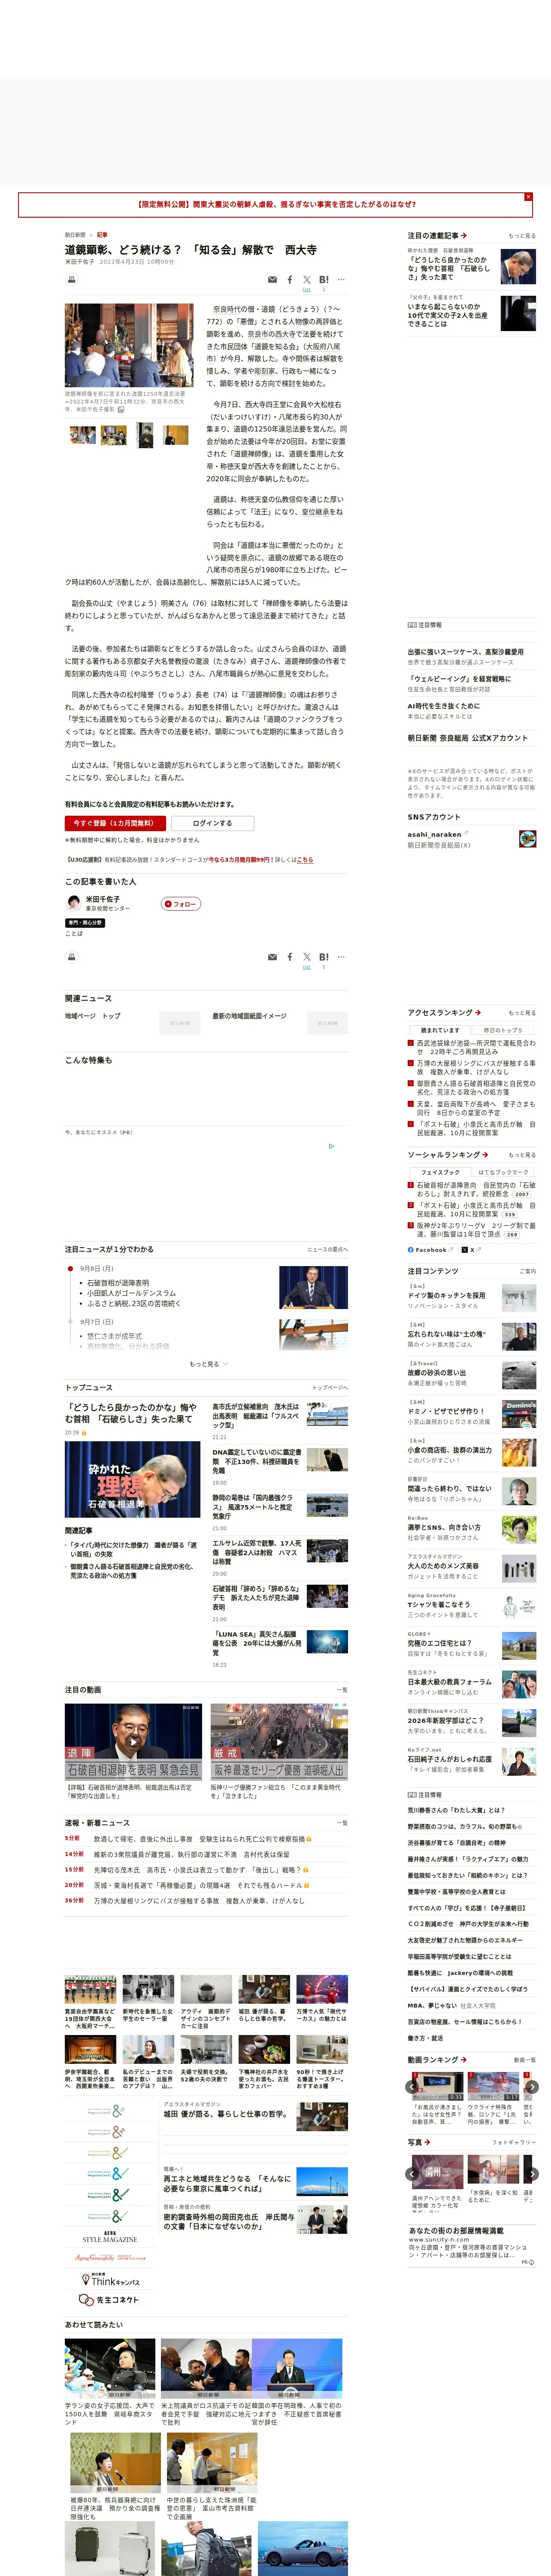
Task: Open the トップページへ link beside トップニュース
Action: 330,1388
